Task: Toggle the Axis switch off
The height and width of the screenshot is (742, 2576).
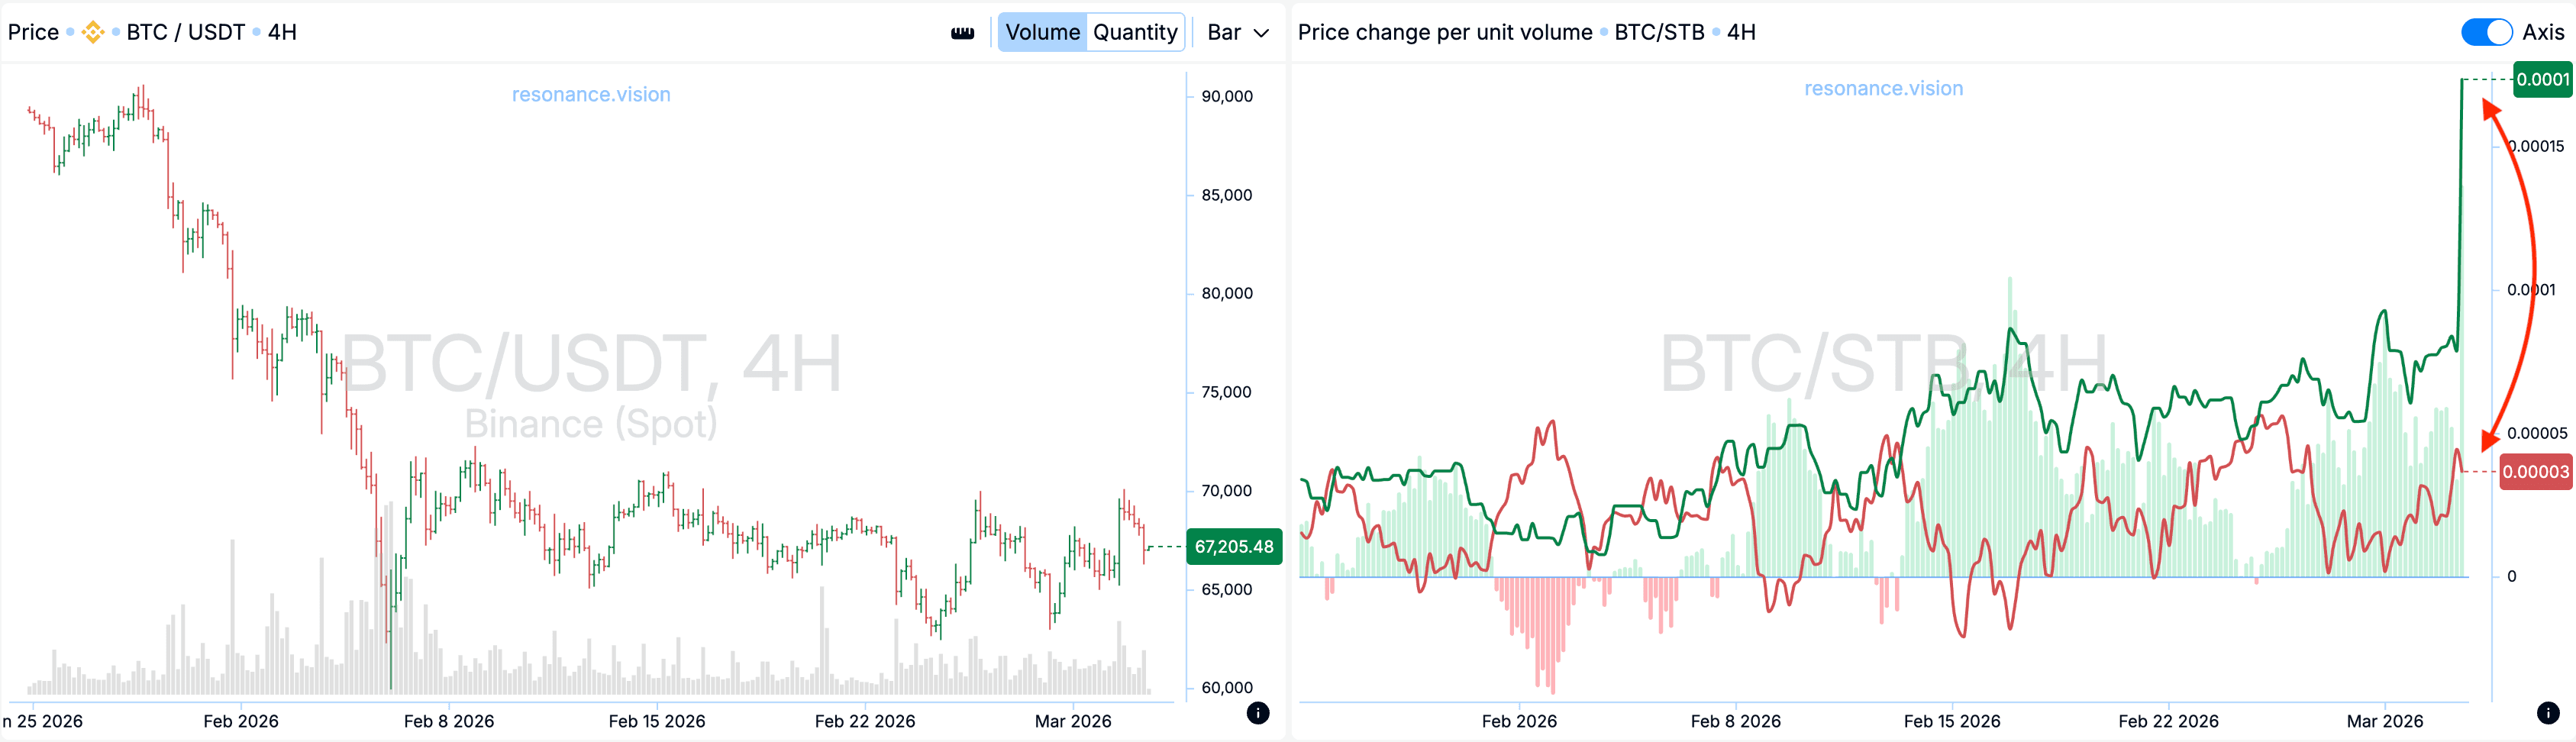Action: click(x=2486, y=32)
